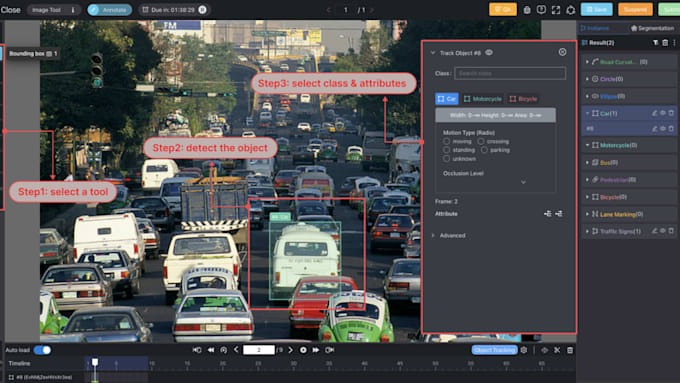This screenshot has width=680, height=383.
Task: Expand the Traffic Signs(1) class row
Action: tap(587, 231)
